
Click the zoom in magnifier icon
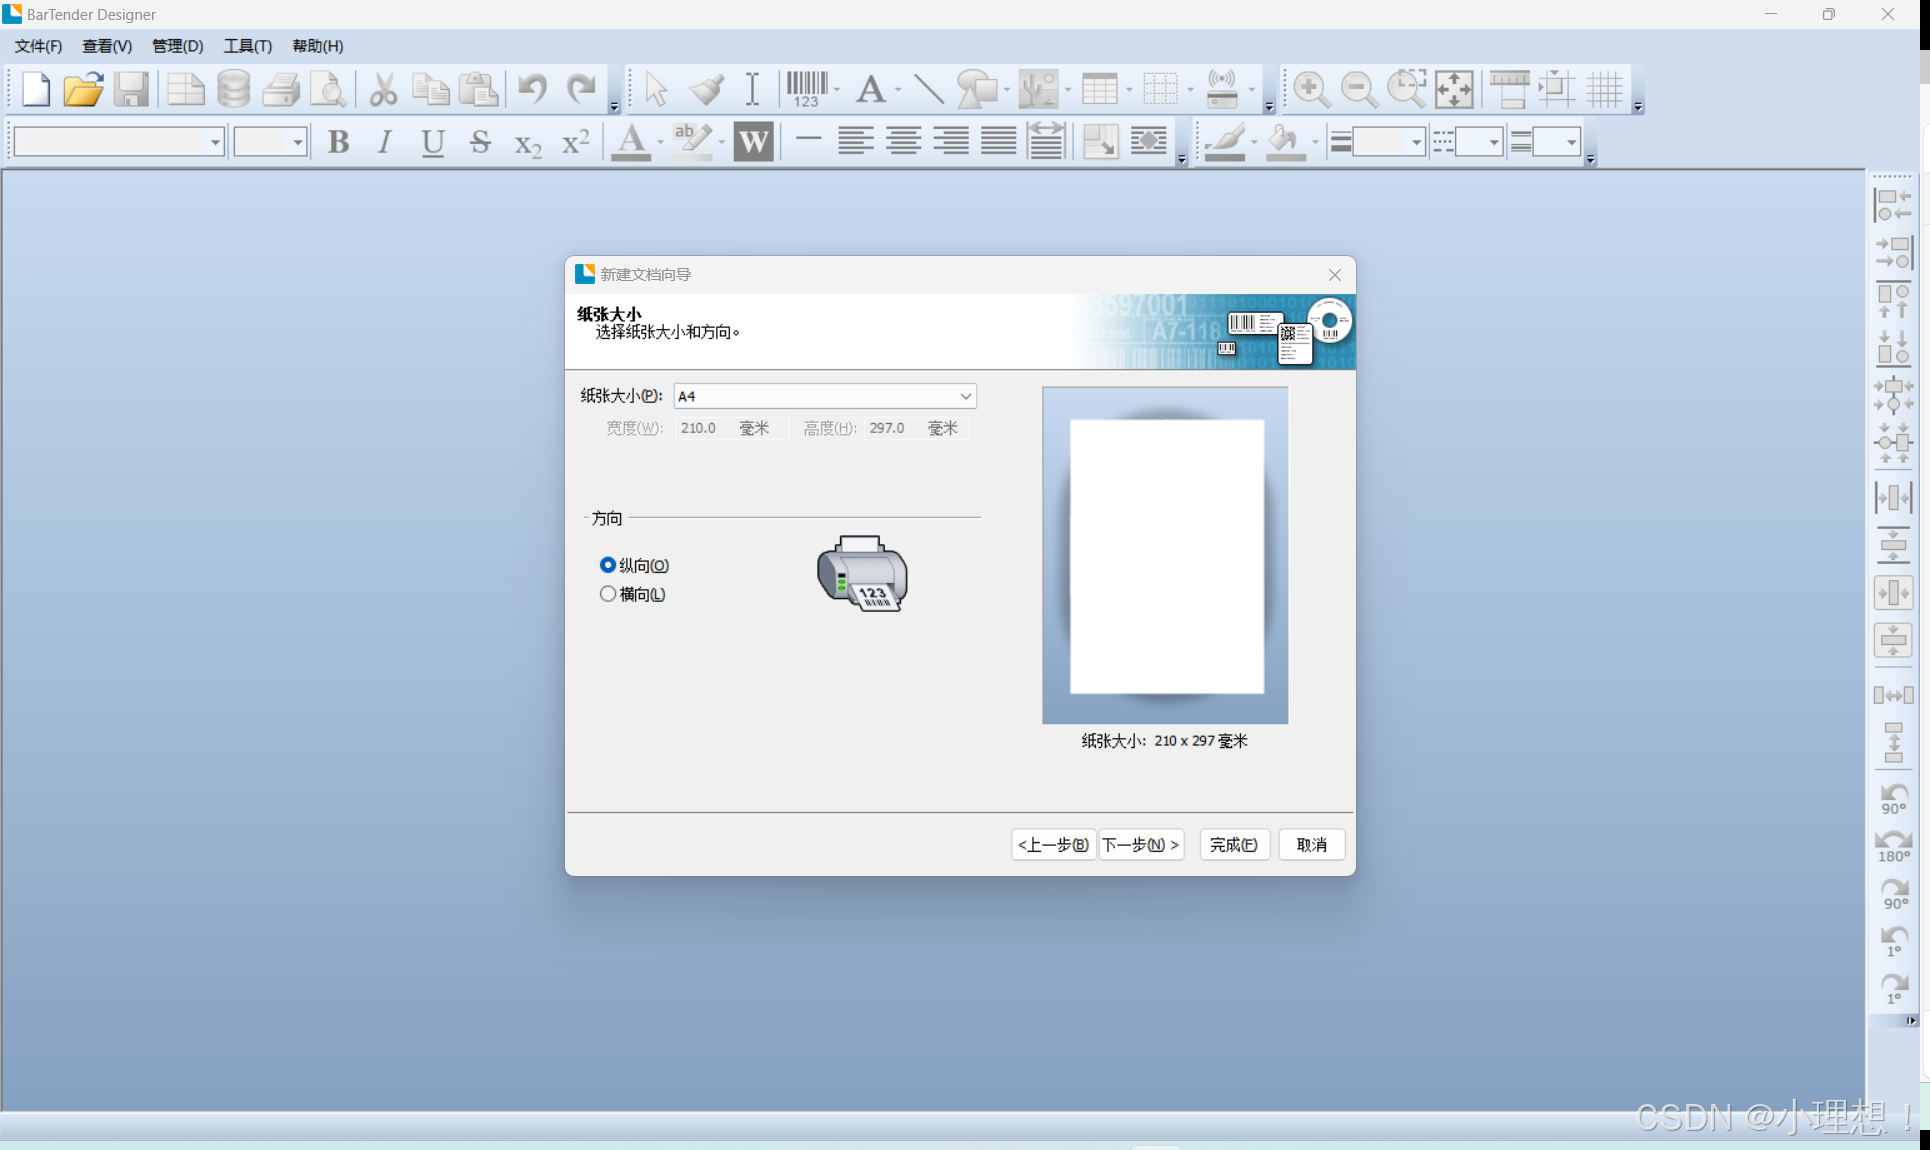(x=1310, y=89)
